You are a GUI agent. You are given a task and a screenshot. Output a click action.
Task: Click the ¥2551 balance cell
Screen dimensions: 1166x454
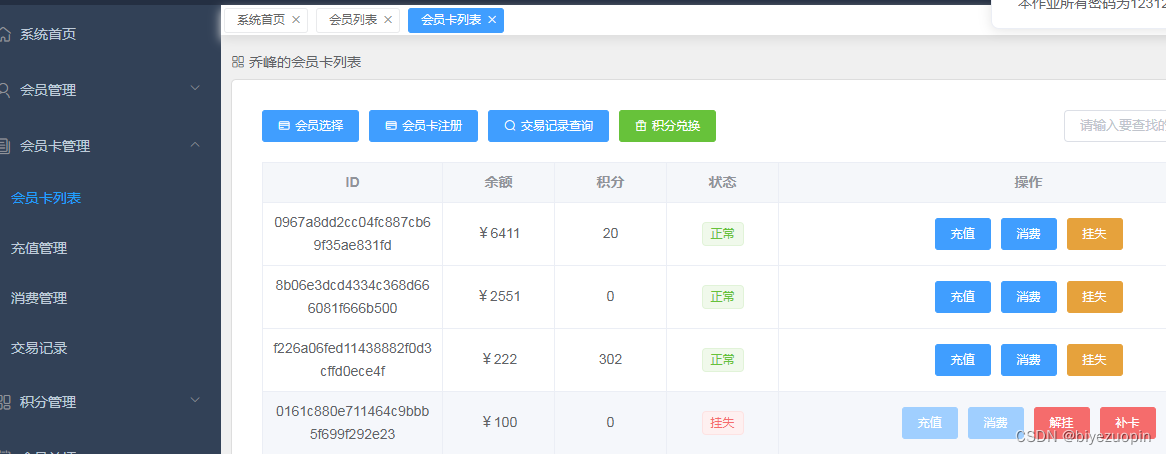pos(498,297)
